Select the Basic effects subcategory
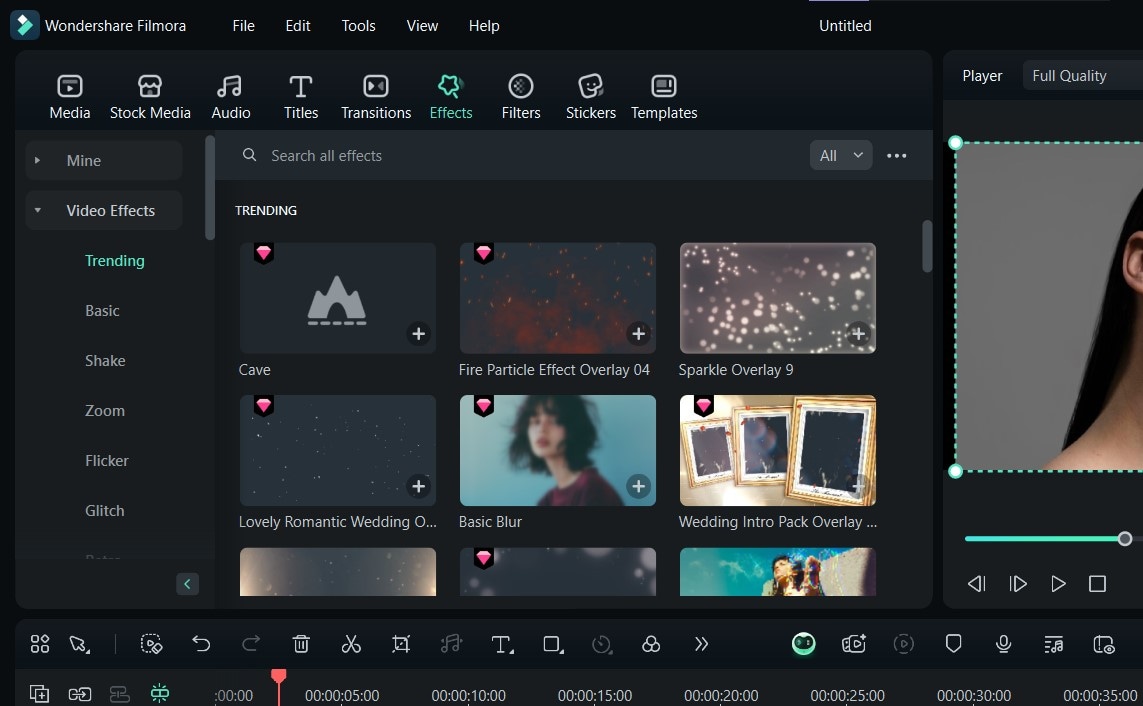Screen dimensions: 1143x706 click(102, 311)
